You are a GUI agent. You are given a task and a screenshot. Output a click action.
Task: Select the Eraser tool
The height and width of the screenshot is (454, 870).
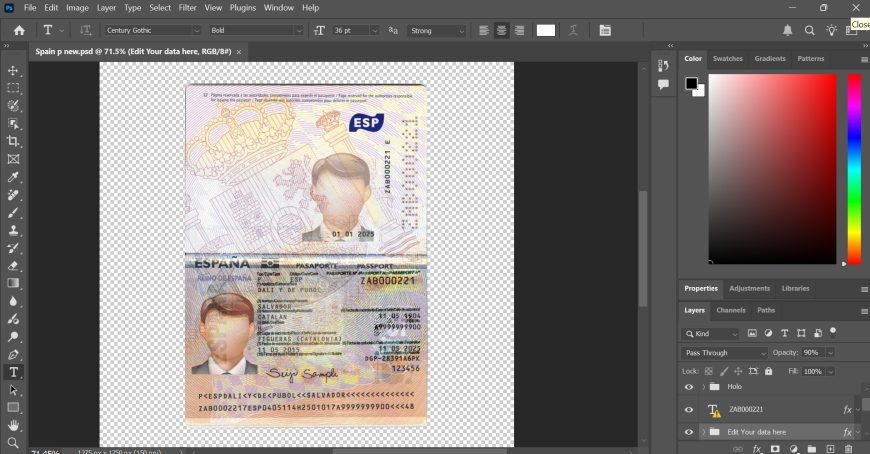point(13,266)
